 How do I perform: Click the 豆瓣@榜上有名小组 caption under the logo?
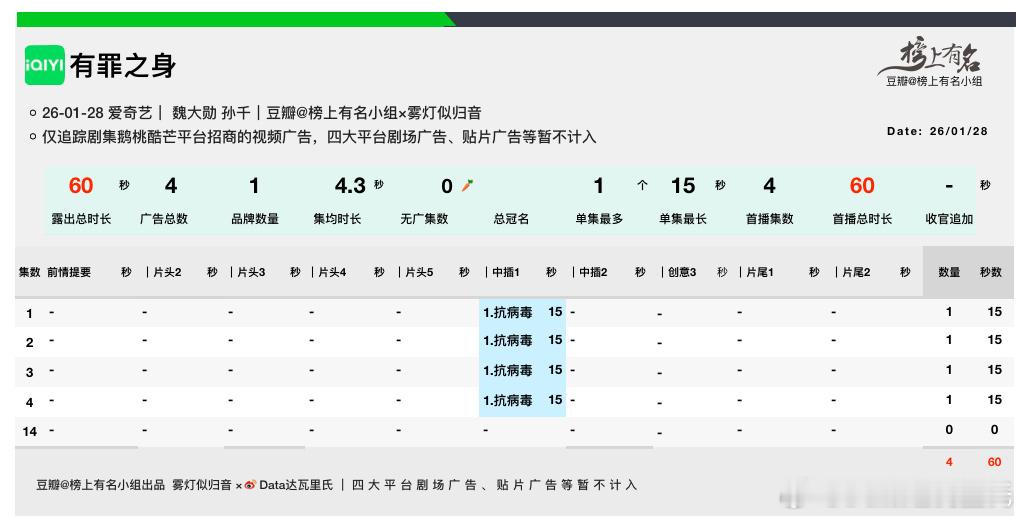933,81
